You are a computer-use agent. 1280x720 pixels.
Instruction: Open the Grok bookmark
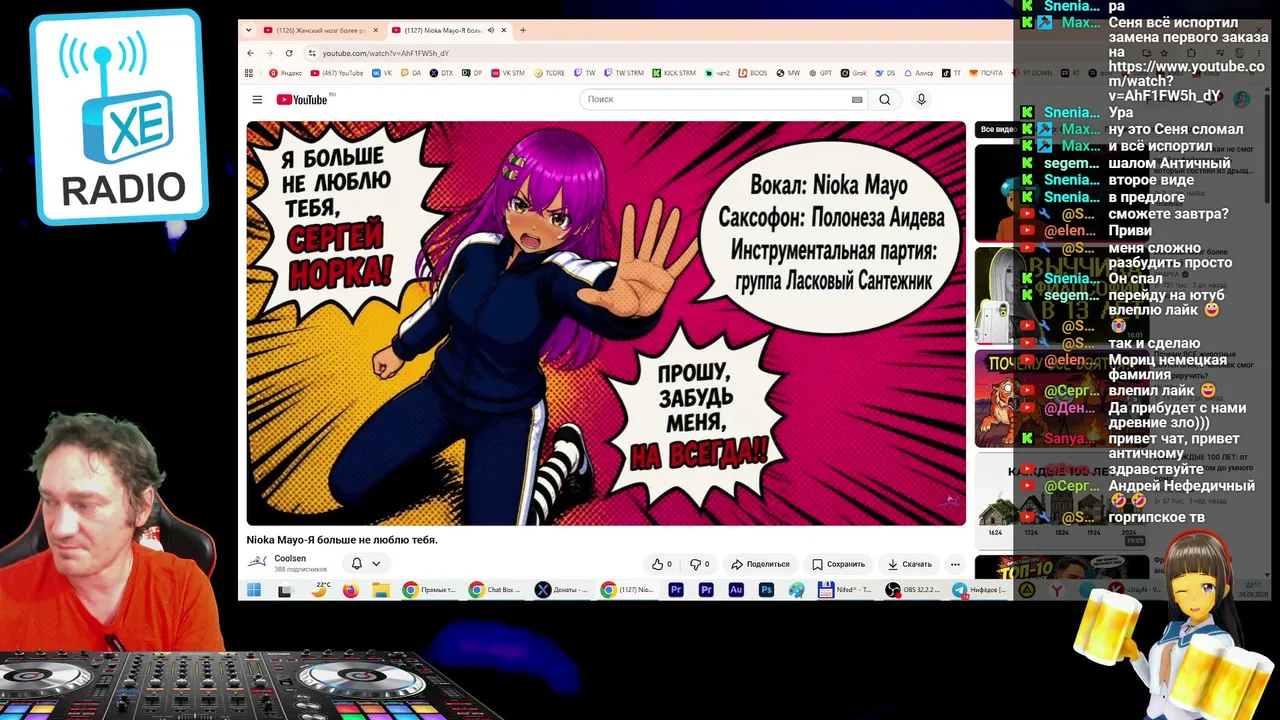click(853, 73)
